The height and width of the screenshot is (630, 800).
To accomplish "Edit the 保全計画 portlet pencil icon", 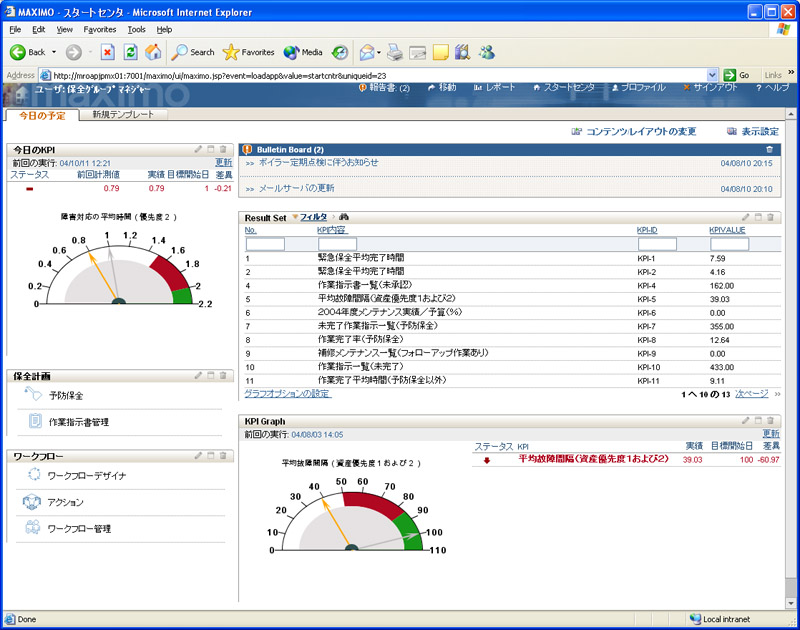I will (x=198, y=375).
